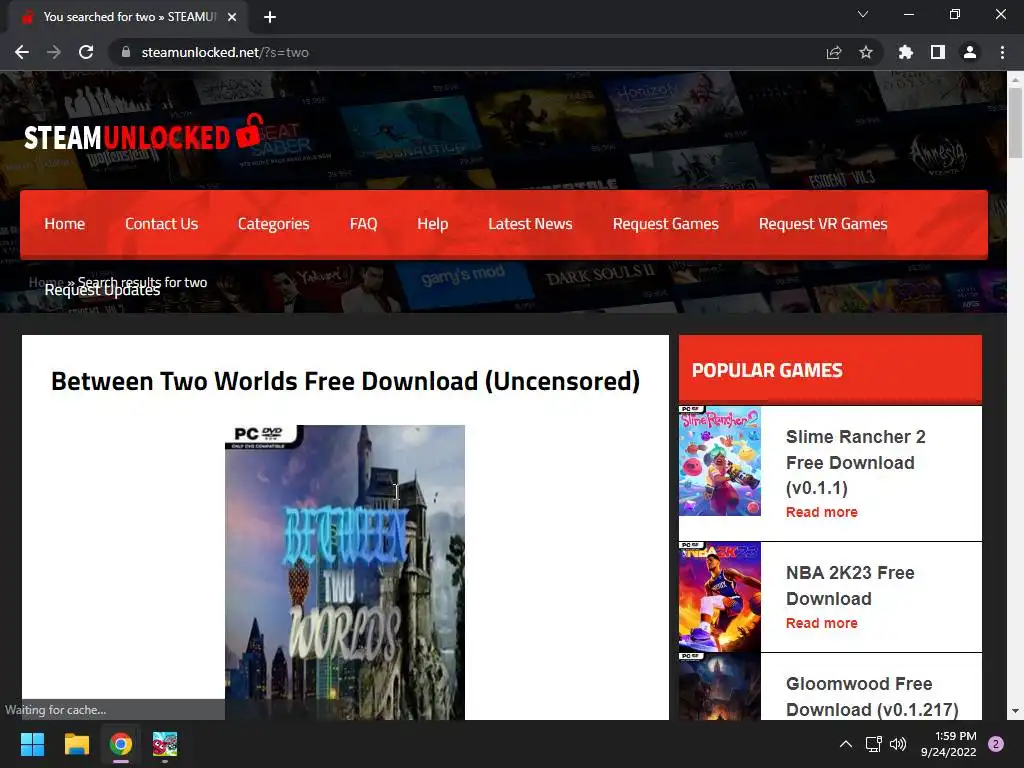Click the network status tray icon

tap(873, 744)
